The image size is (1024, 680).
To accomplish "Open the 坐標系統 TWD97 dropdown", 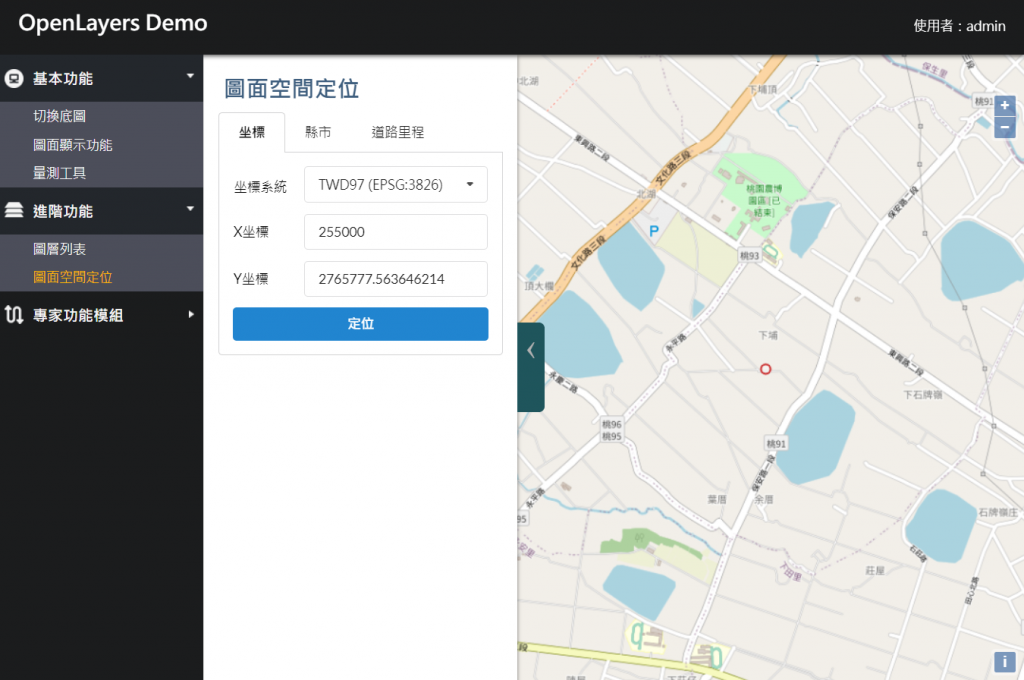I will pos(396,184).
